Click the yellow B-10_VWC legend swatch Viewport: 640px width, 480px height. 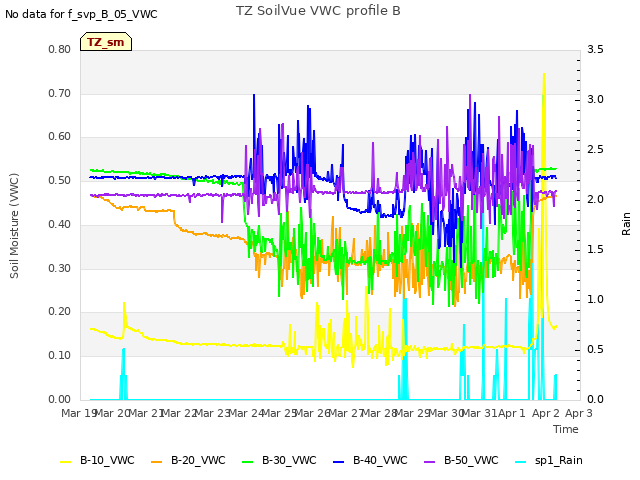[x=66, y=462]
